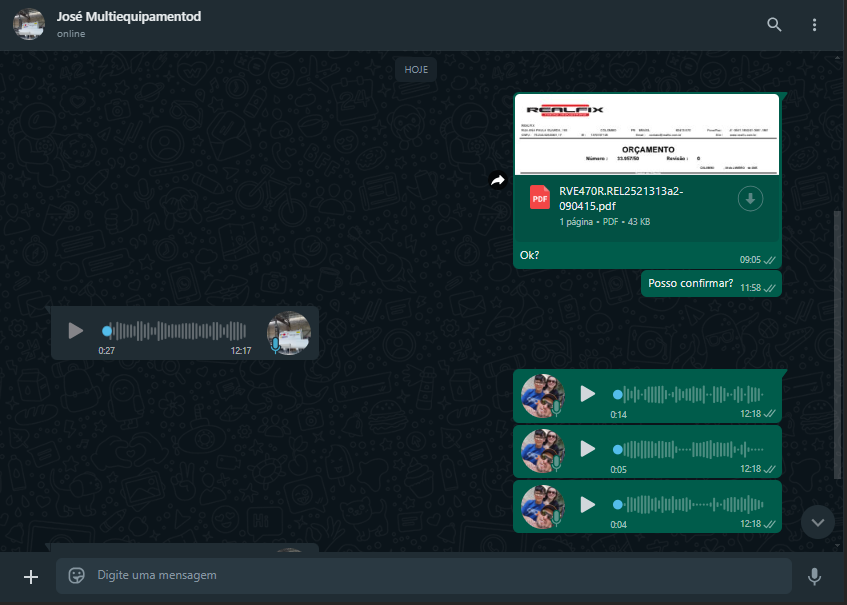Screen dimensions: 847x605
Task: Open the three-dot chat menu
Action: [815, 25]
